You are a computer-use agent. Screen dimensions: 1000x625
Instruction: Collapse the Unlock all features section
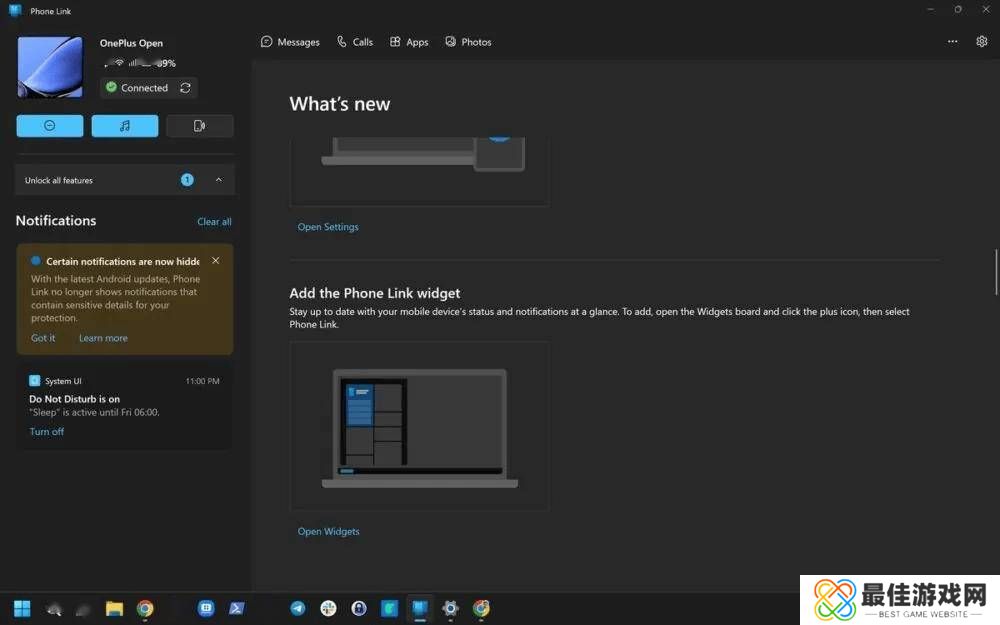tap(219, 180)
